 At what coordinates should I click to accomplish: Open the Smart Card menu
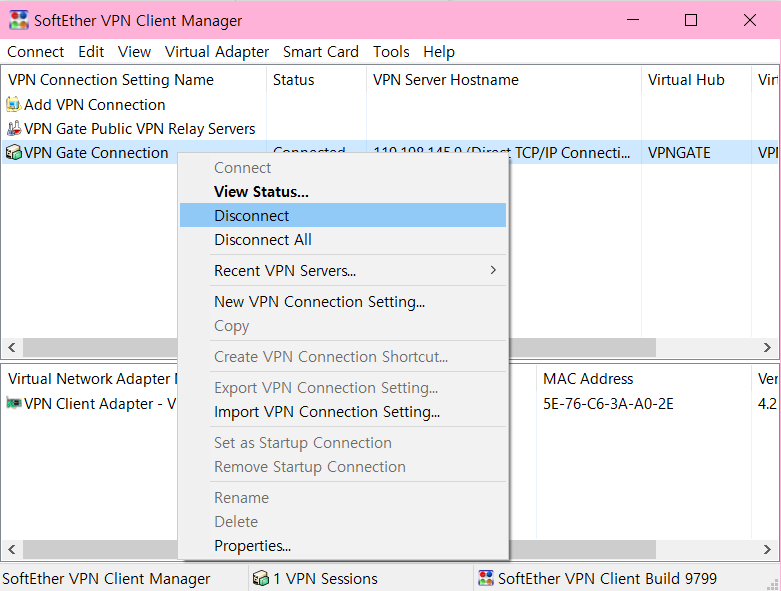321,52
